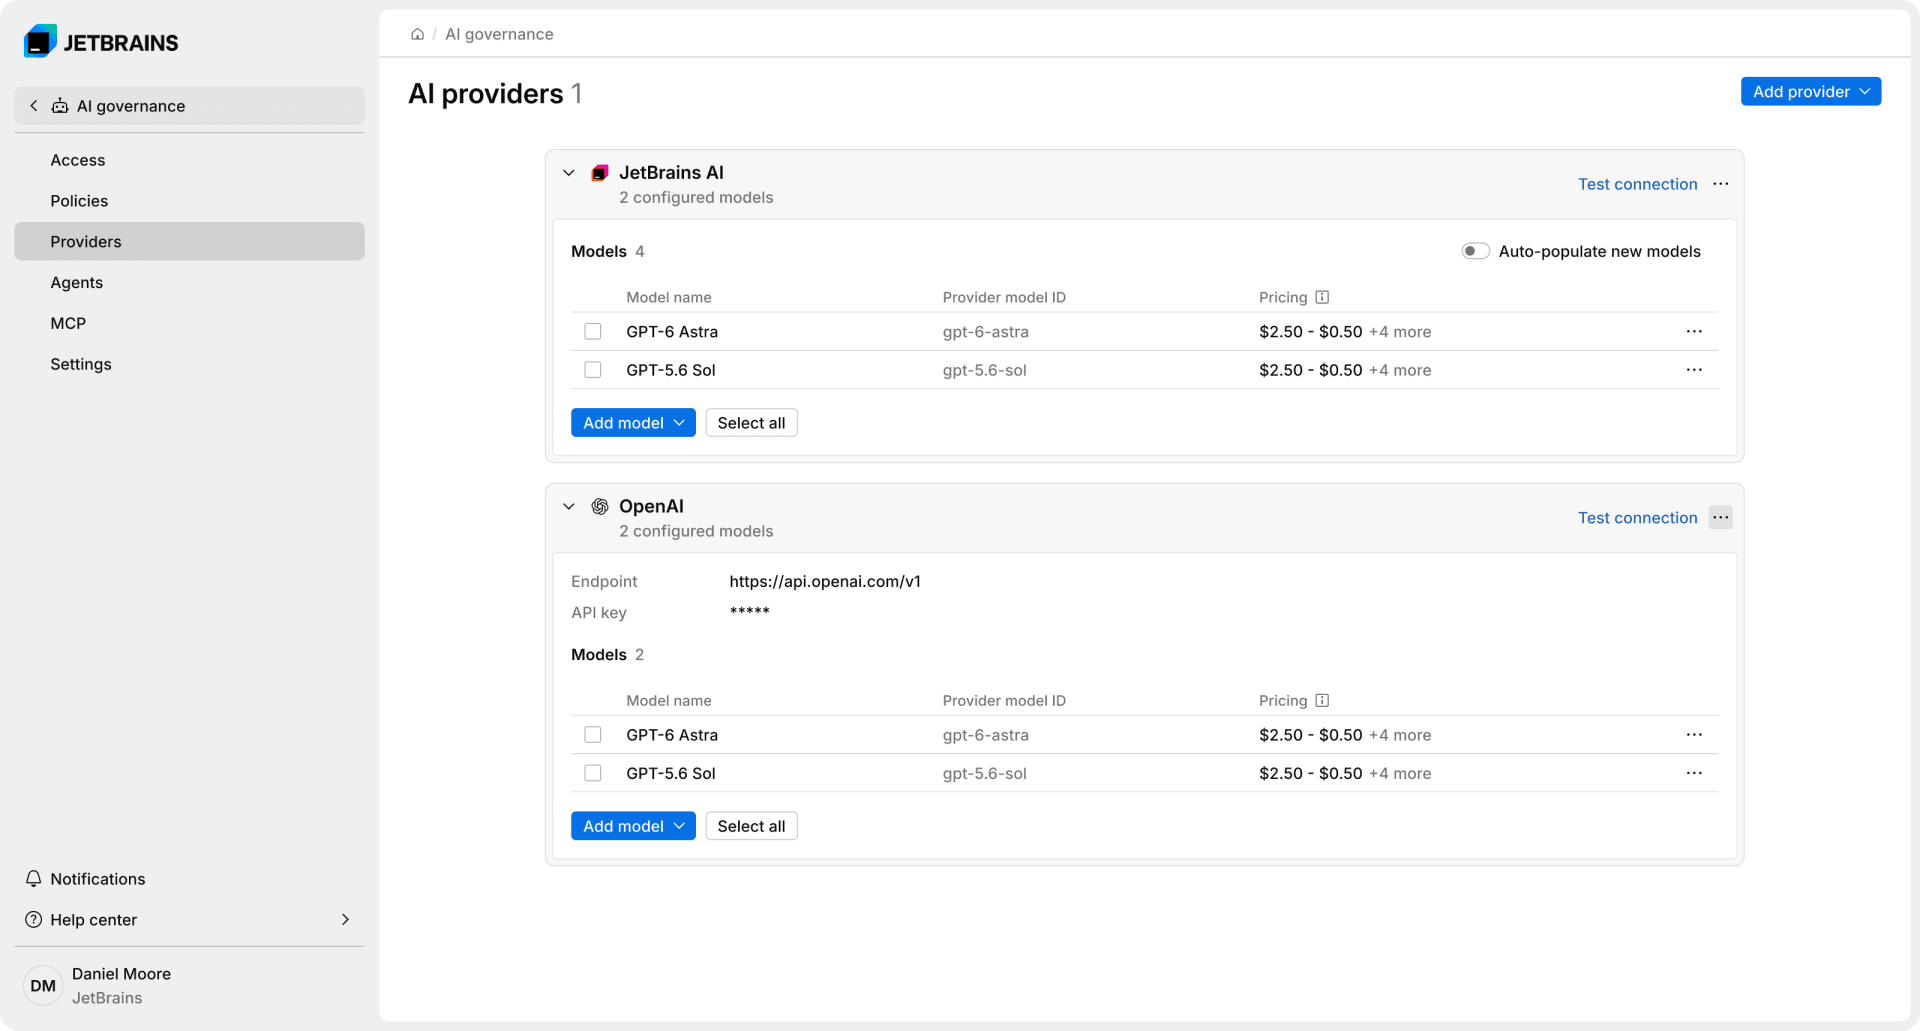1920x1031 pixels.
Task: Click the Pricing info icon in OpenAI table
Action: coord(1322,700)
